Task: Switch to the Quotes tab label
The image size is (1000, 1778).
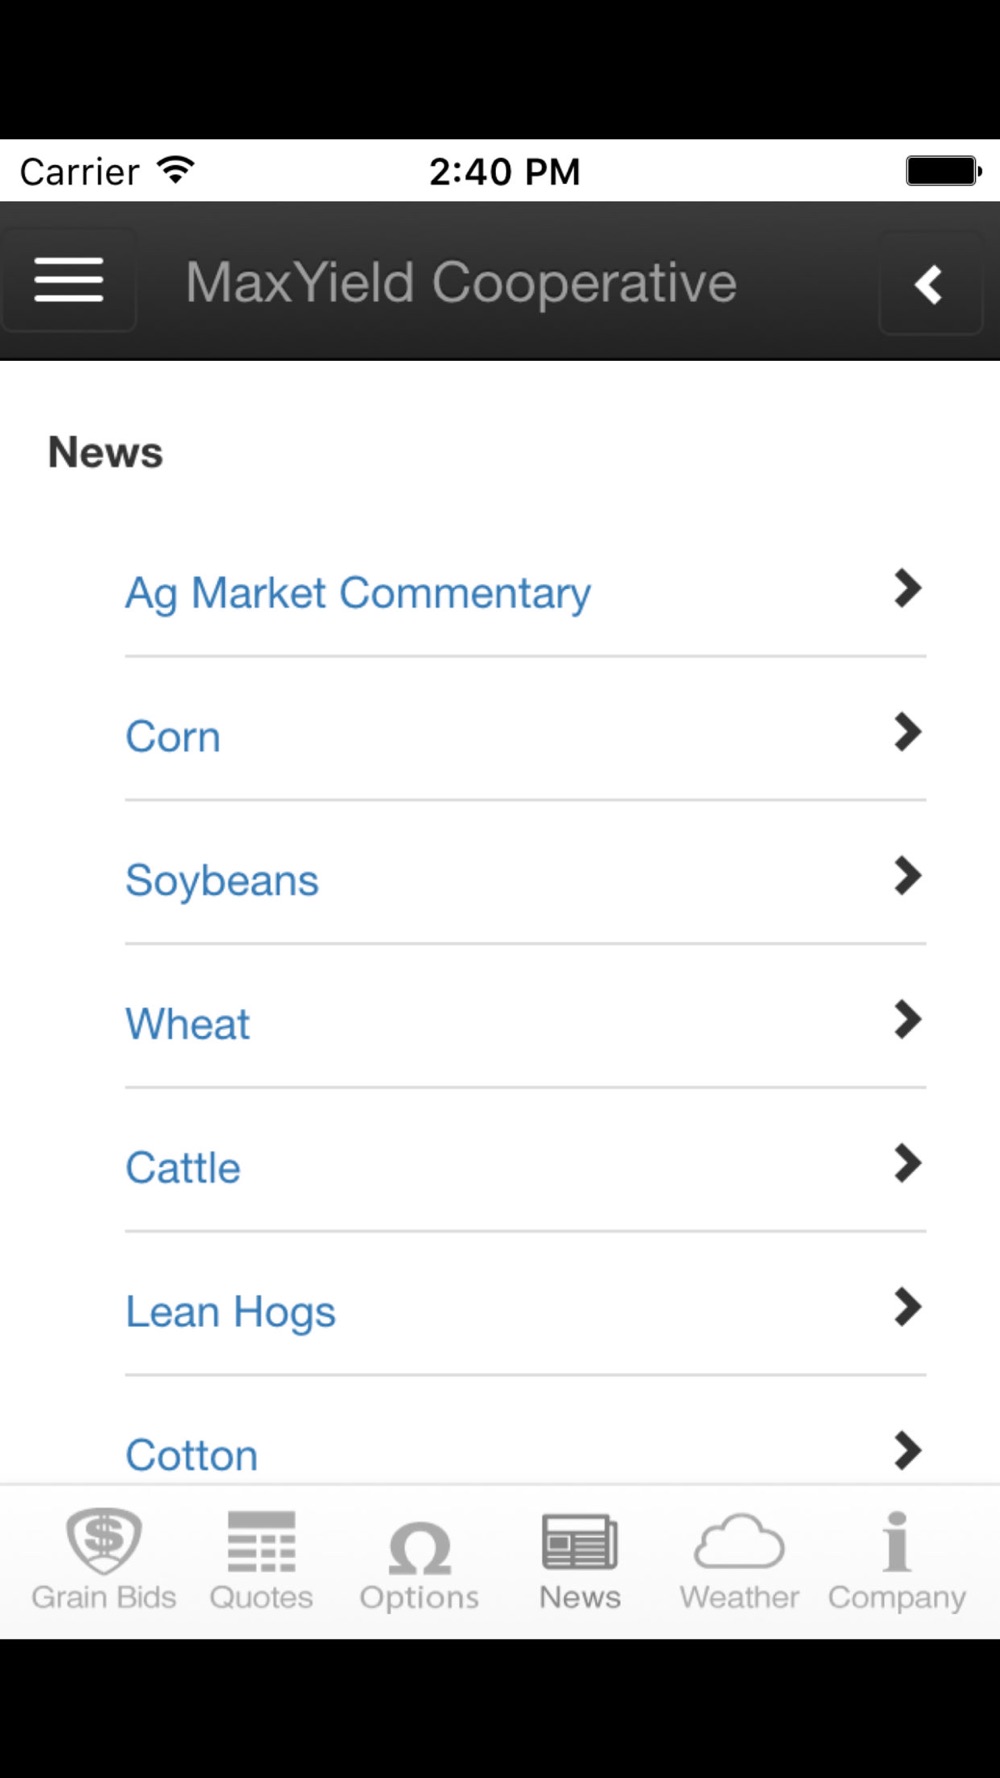Action: (x=261, y=1597)
